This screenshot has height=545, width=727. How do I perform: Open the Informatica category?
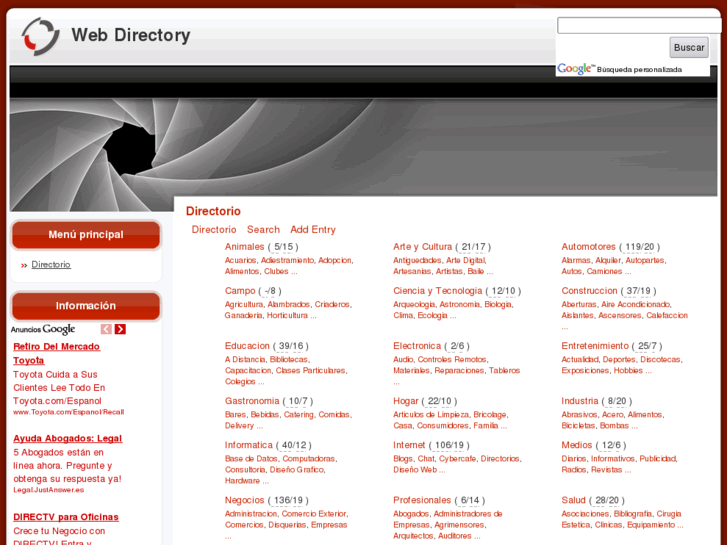[x=249, y=445]
